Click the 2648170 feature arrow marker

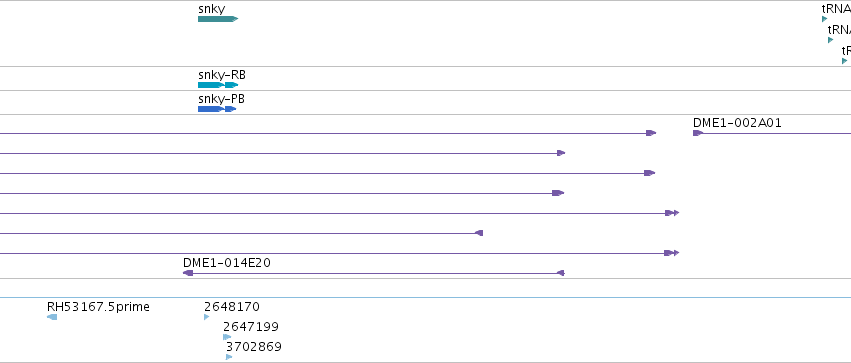[207, 317]
